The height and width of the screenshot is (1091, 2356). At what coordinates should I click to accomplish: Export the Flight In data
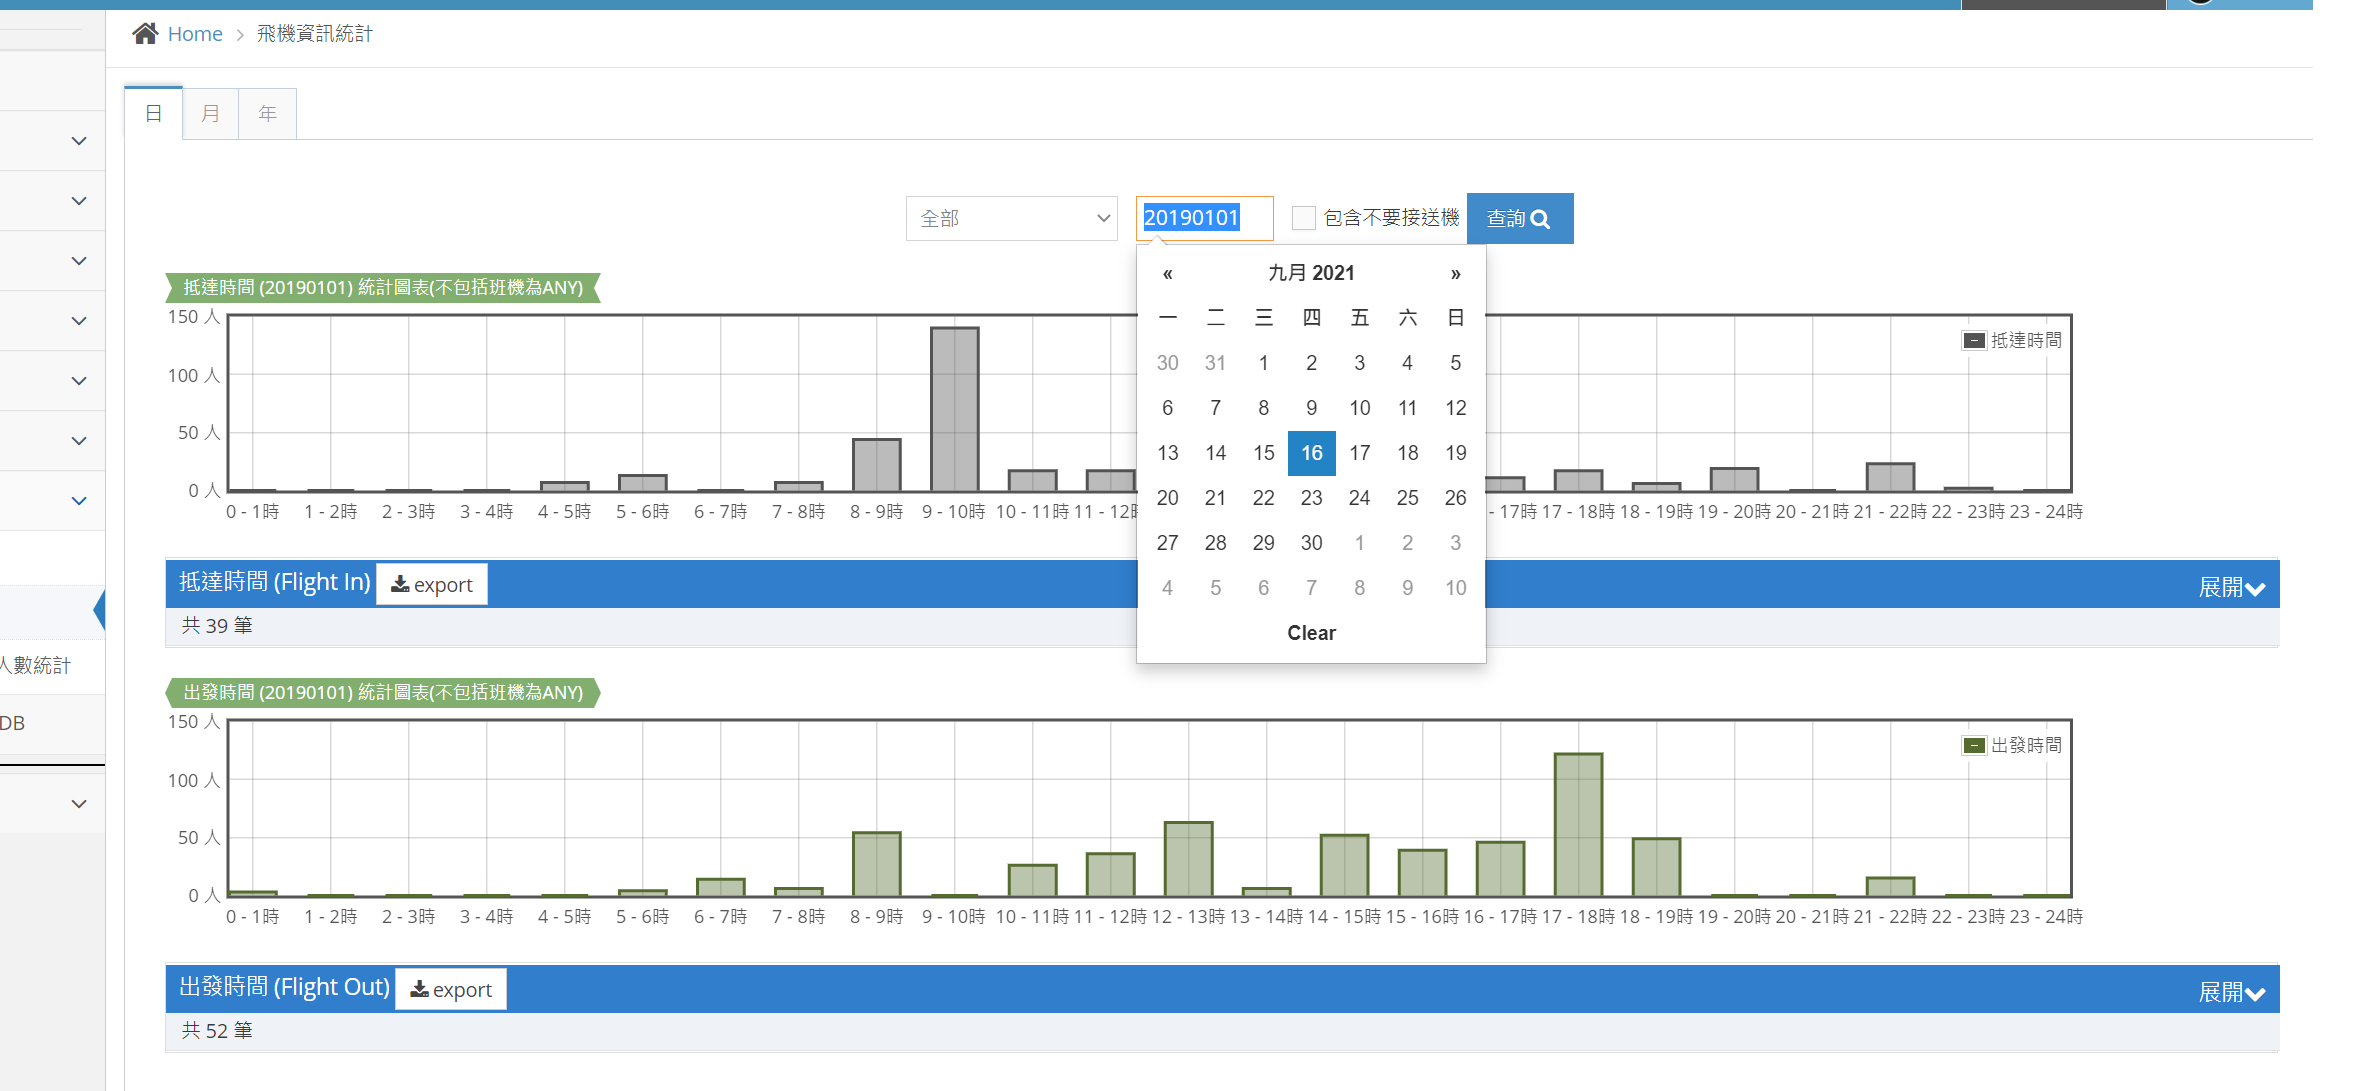coord(432,585)
